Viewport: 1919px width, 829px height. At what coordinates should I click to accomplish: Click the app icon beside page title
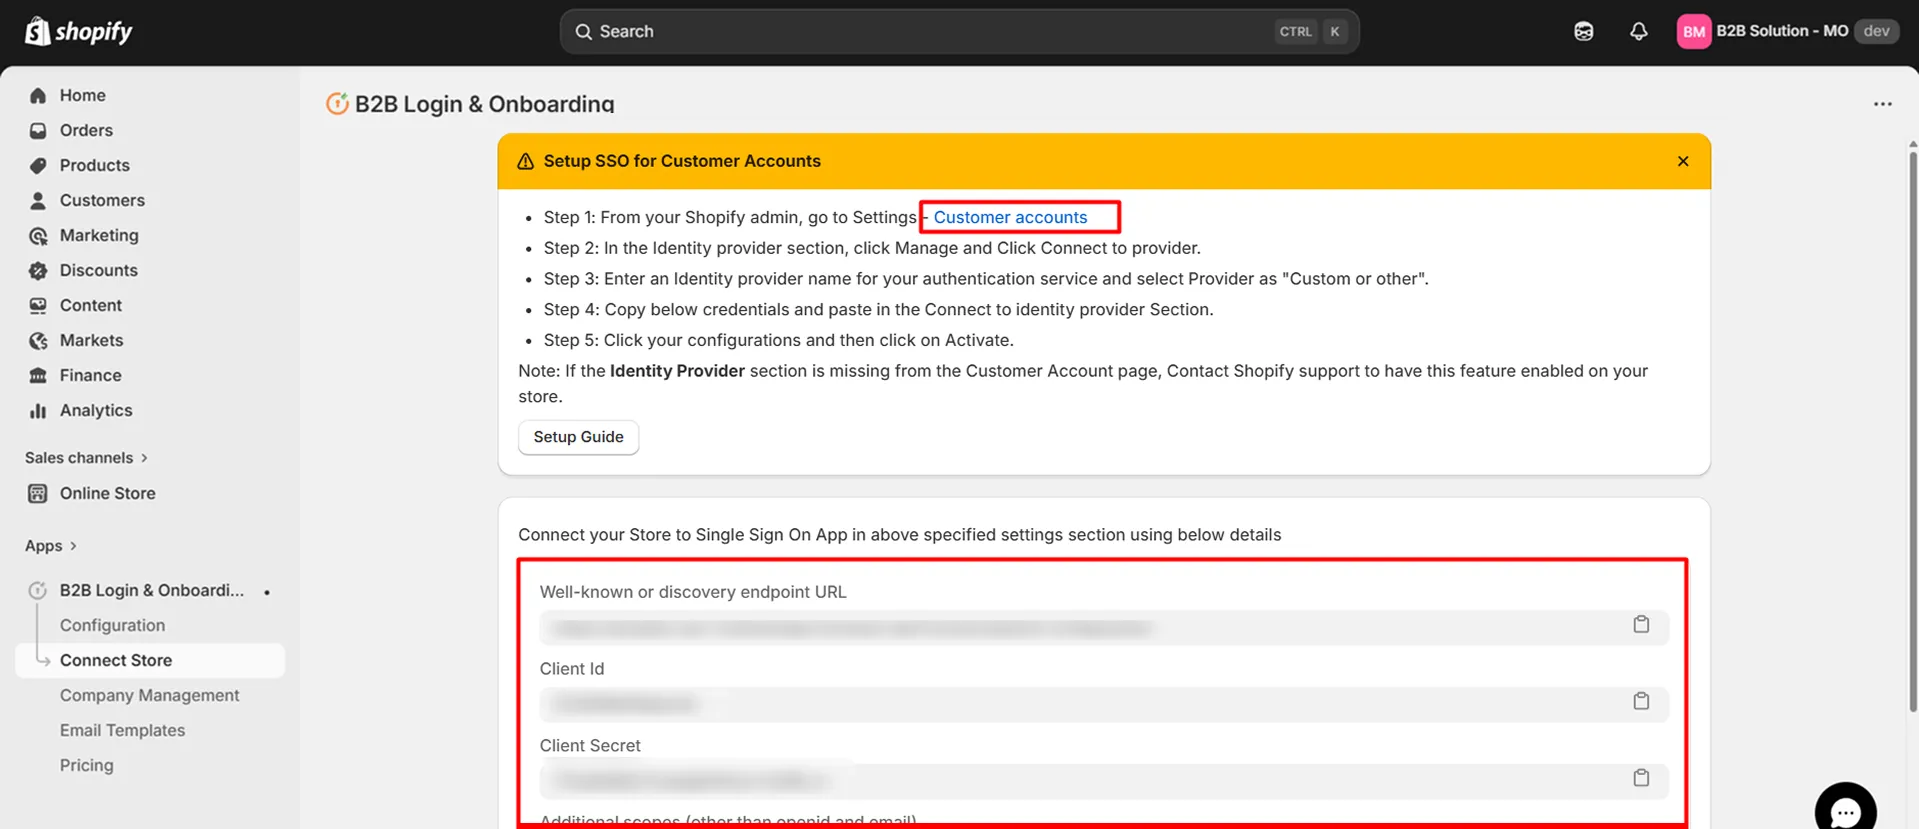pyautogui.click(x=337, y=103)
